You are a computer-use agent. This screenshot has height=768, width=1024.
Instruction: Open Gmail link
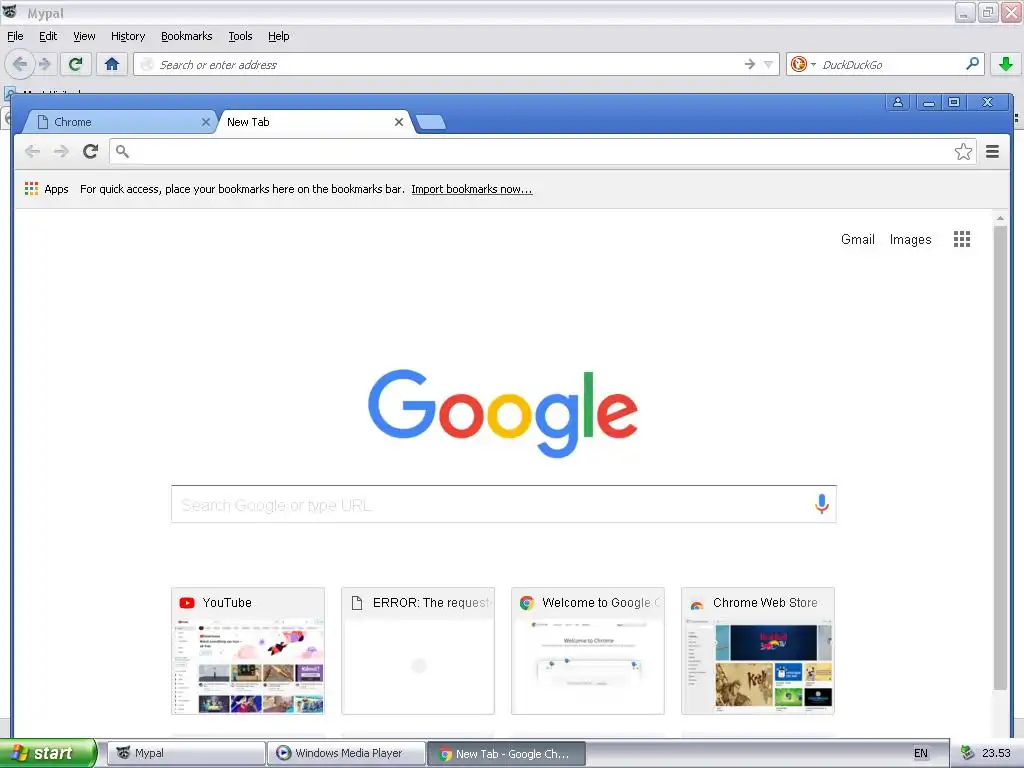[857, 240]
